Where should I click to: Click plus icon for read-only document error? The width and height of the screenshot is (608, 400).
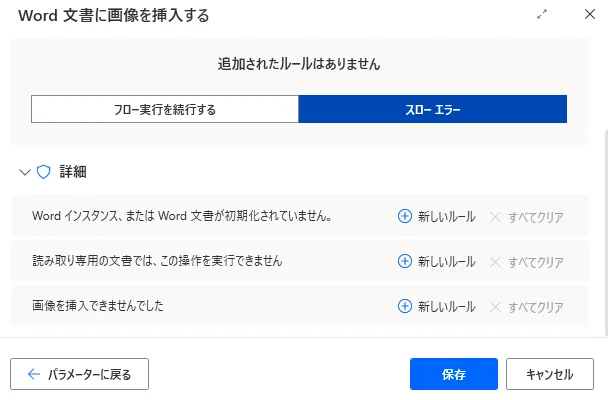405,261
